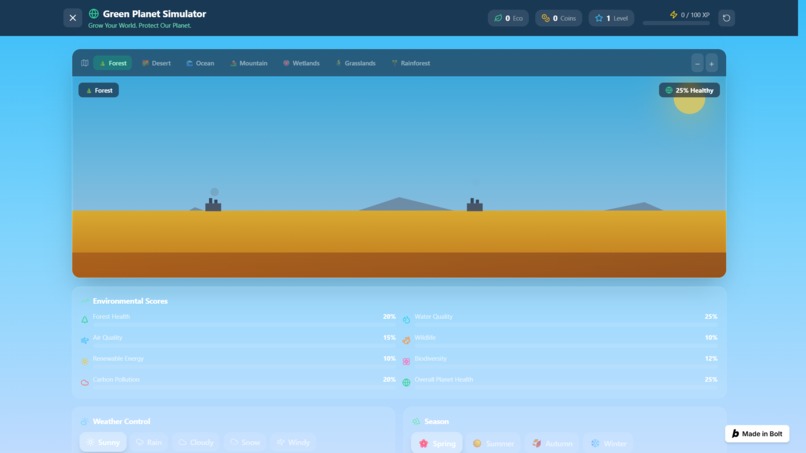Click the Air Quality 15% value
This screenshot has width=806, height=453.
pyautogui.click(x=389, y=337)
